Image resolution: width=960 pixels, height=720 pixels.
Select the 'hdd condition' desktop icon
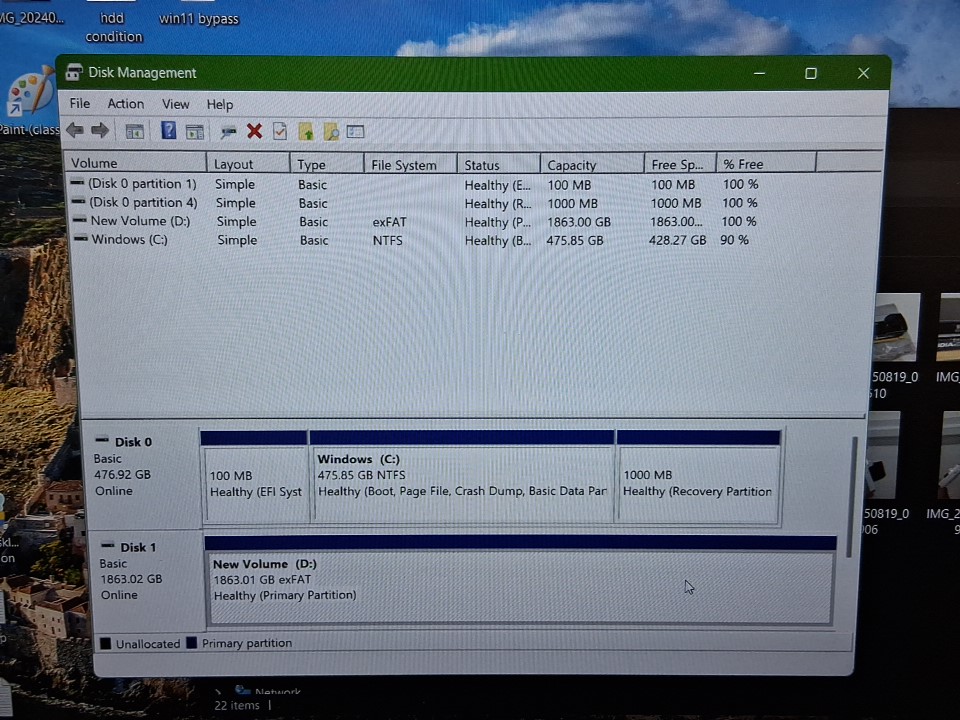114,22
